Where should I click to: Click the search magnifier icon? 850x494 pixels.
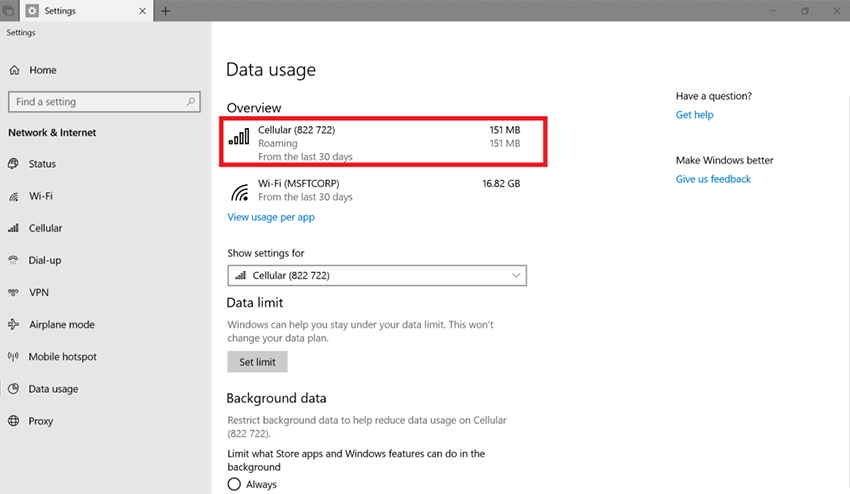pyautogui.click(x=191, y=101)
